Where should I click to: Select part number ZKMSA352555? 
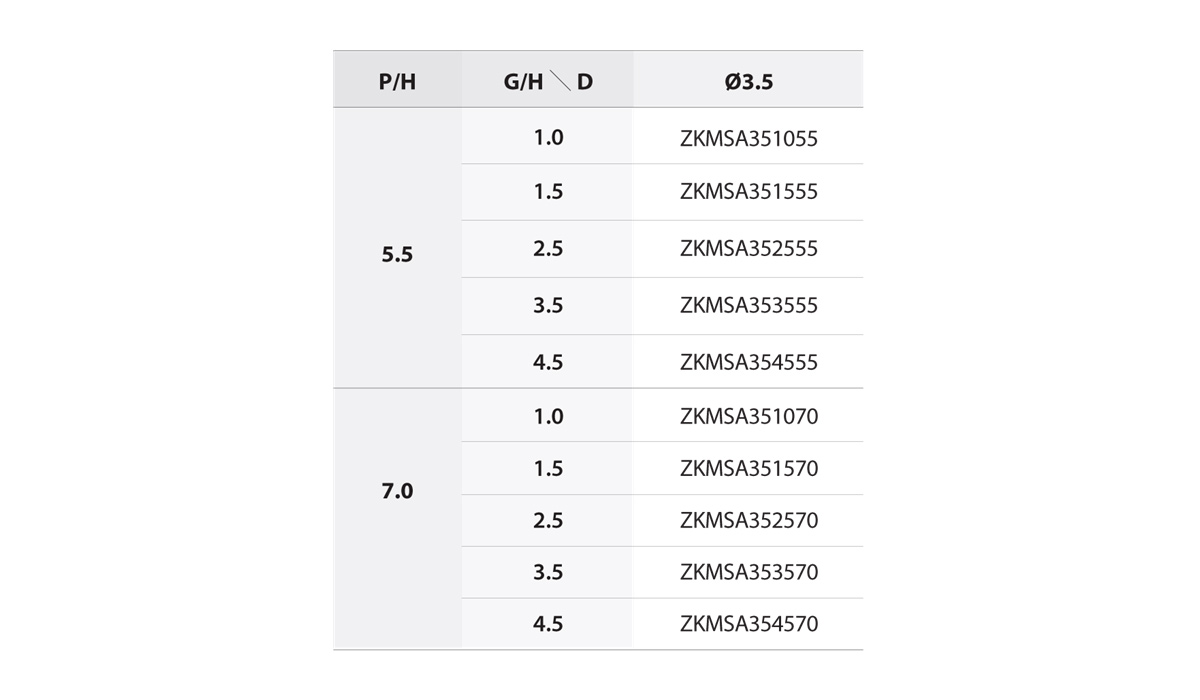click(x=748, y=249)
